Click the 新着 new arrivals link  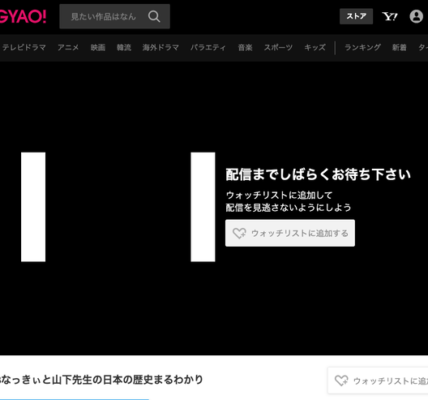pos(399,48)
